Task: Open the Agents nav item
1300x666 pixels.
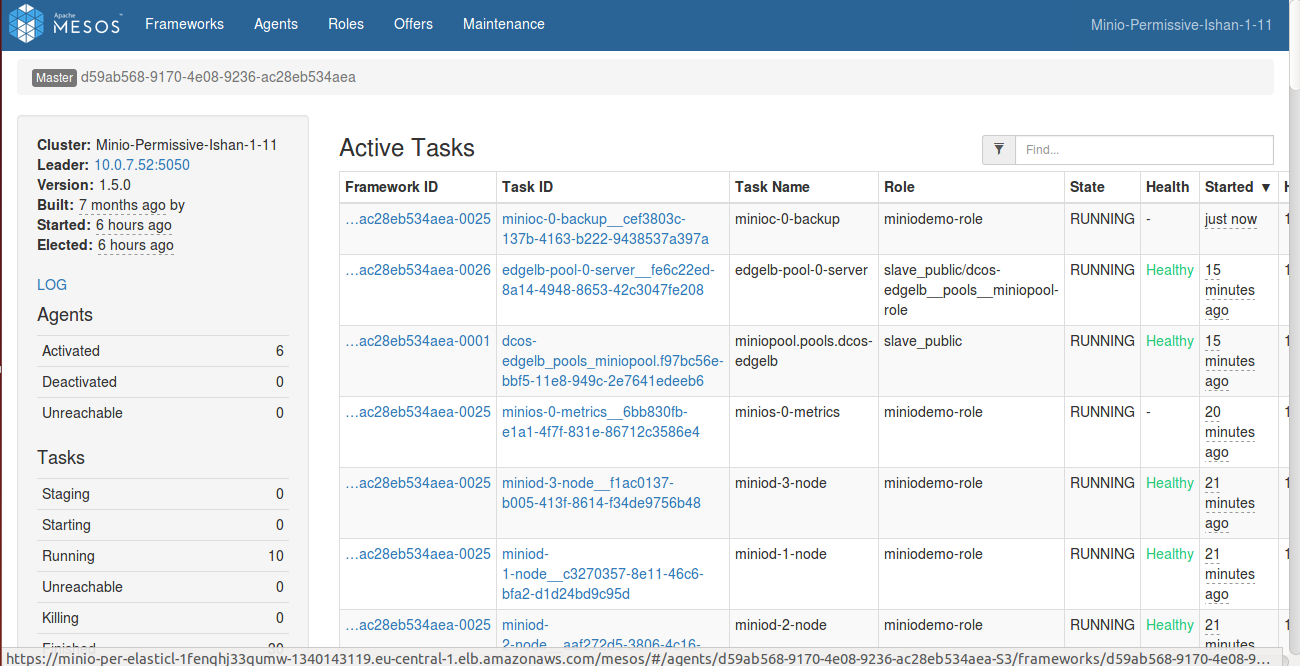Action: (276, 24)
